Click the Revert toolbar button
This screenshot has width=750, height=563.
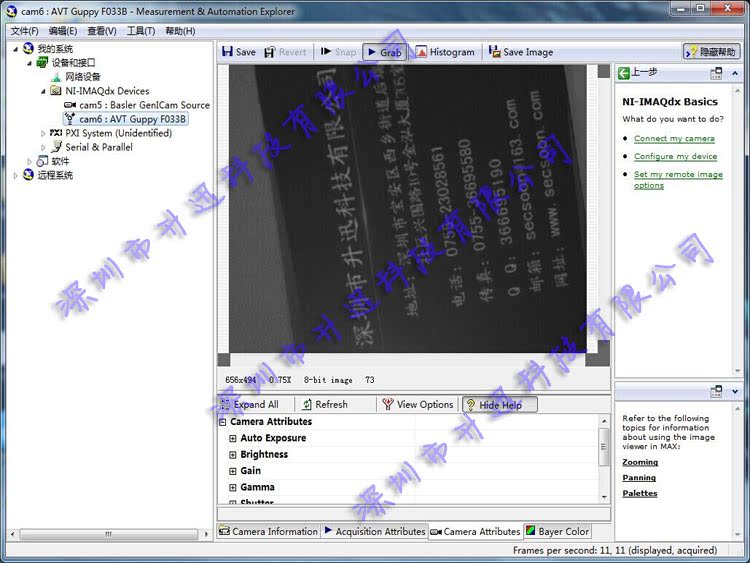[285, 52]
